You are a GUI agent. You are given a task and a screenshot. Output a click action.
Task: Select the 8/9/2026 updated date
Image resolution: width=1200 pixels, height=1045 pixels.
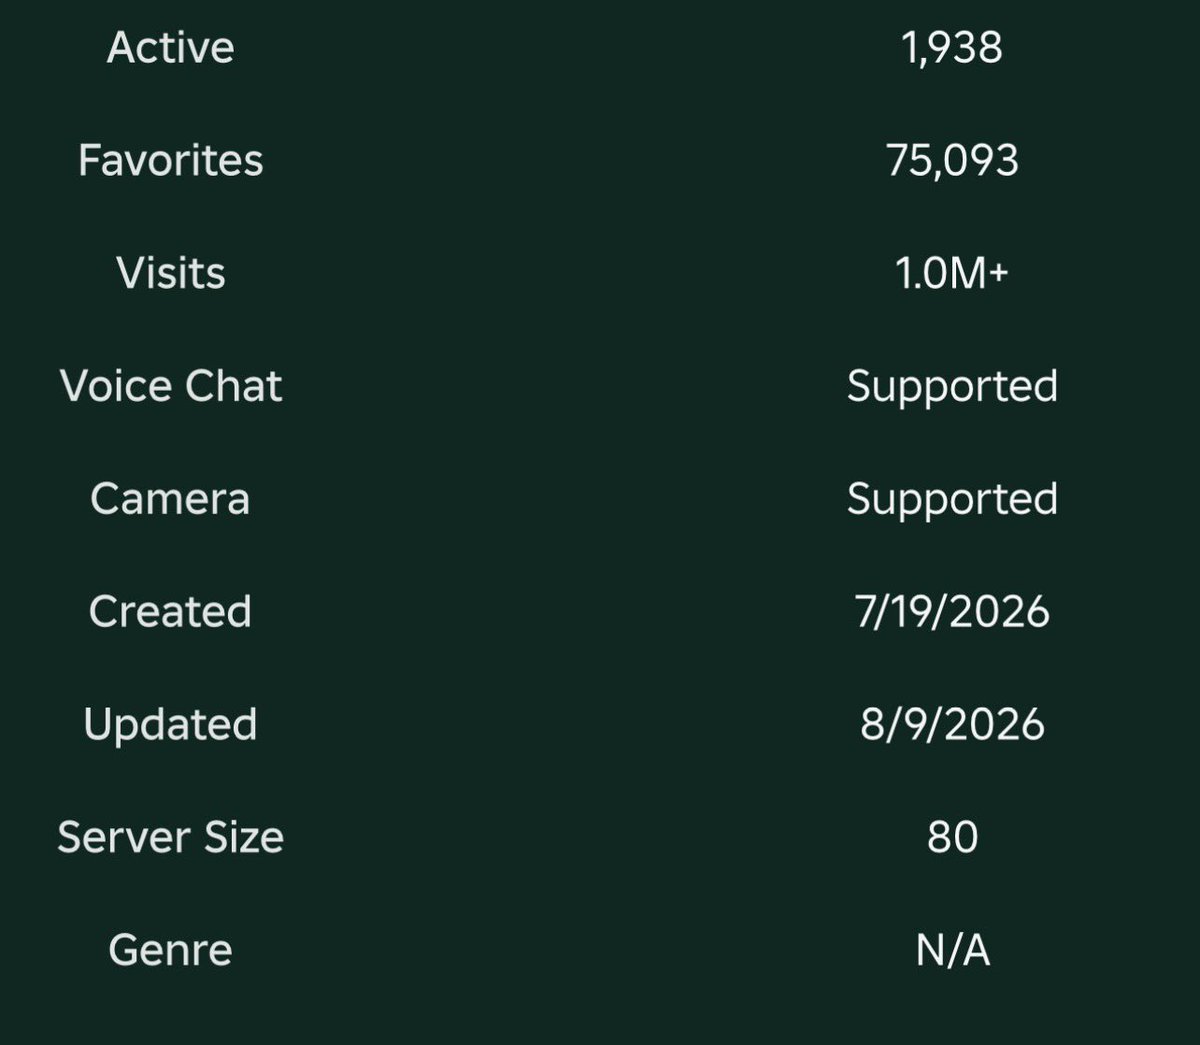952,725
